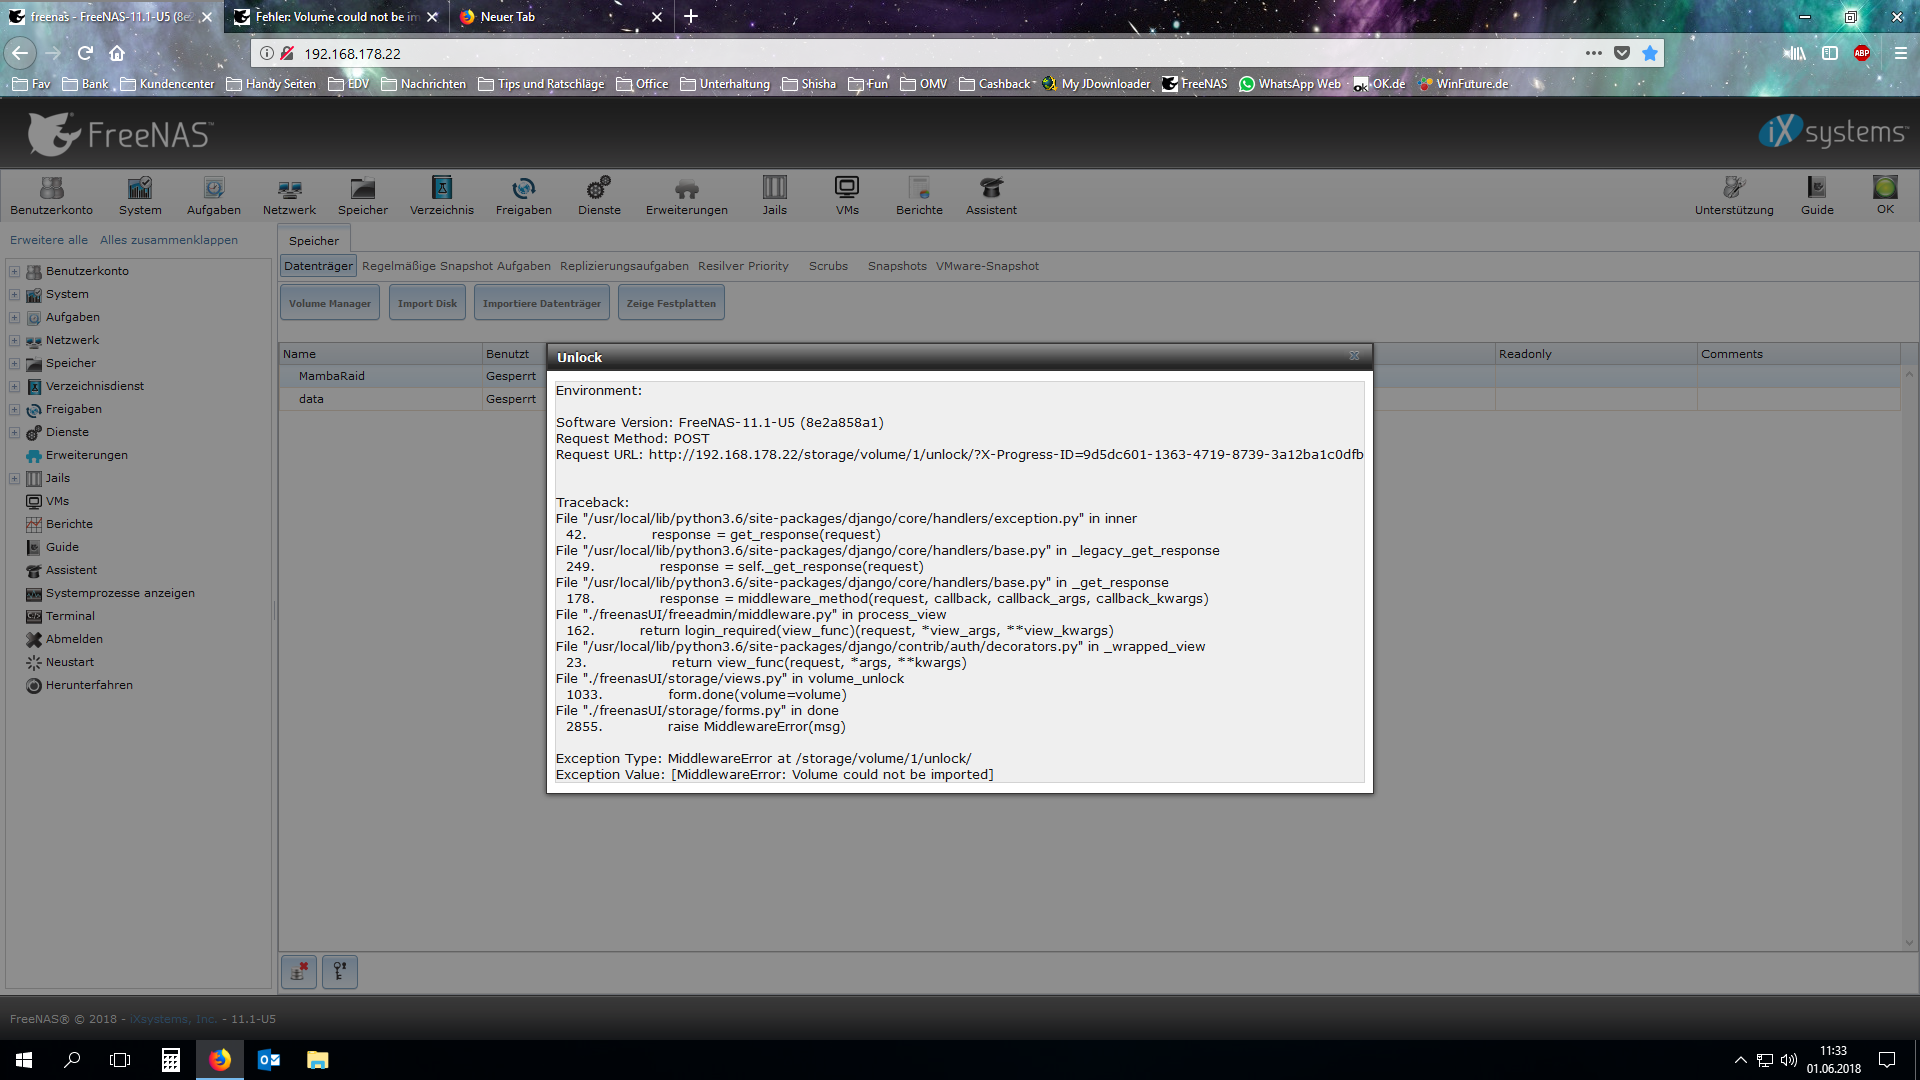Expand the System tree node
The height and width of the screenshot is (1080, 1920).
coord(14,294)
